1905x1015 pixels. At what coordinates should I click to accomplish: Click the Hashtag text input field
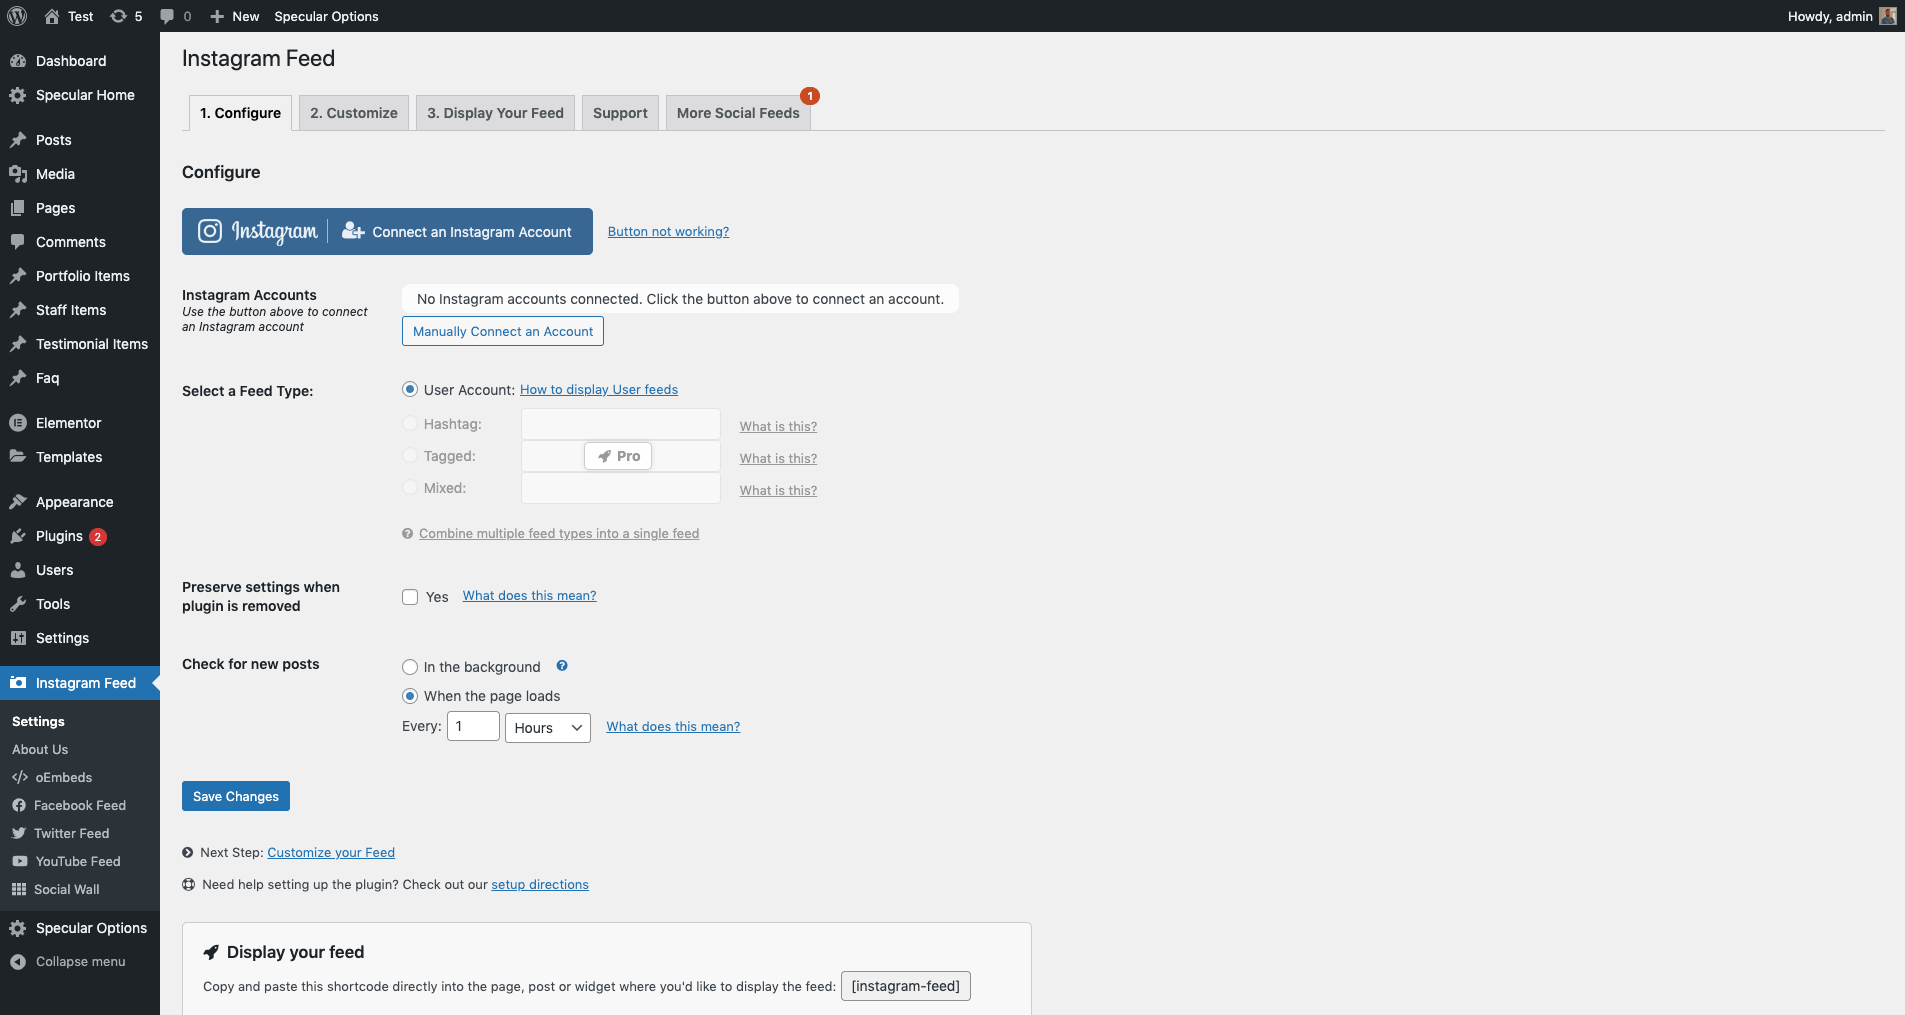click(x=621, y=424)
